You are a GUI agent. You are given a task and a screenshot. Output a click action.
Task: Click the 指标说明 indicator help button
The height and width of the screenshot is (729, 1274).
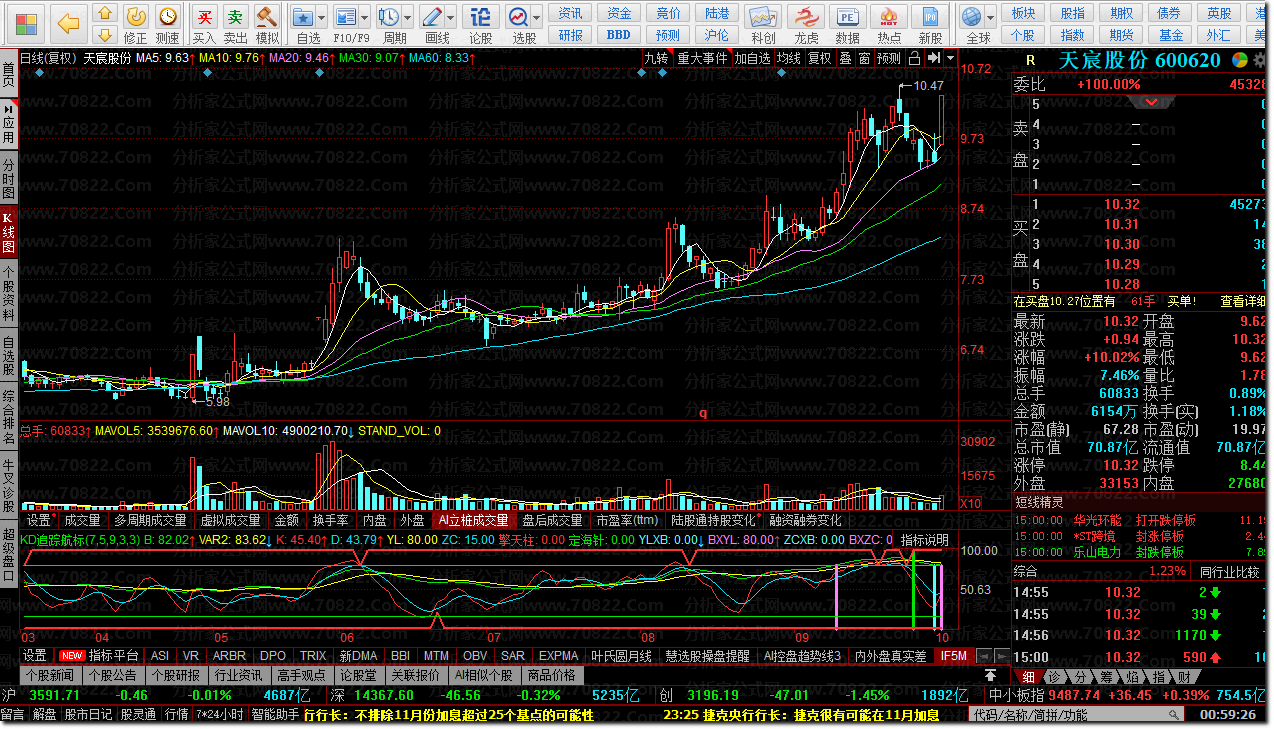pyautogui.click(x=925, y=540)
